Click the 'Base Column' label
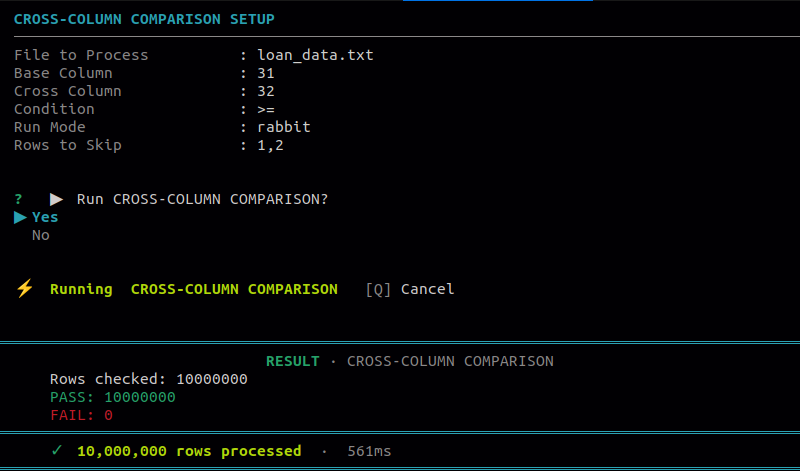800x471 pixels. [63, 73]
